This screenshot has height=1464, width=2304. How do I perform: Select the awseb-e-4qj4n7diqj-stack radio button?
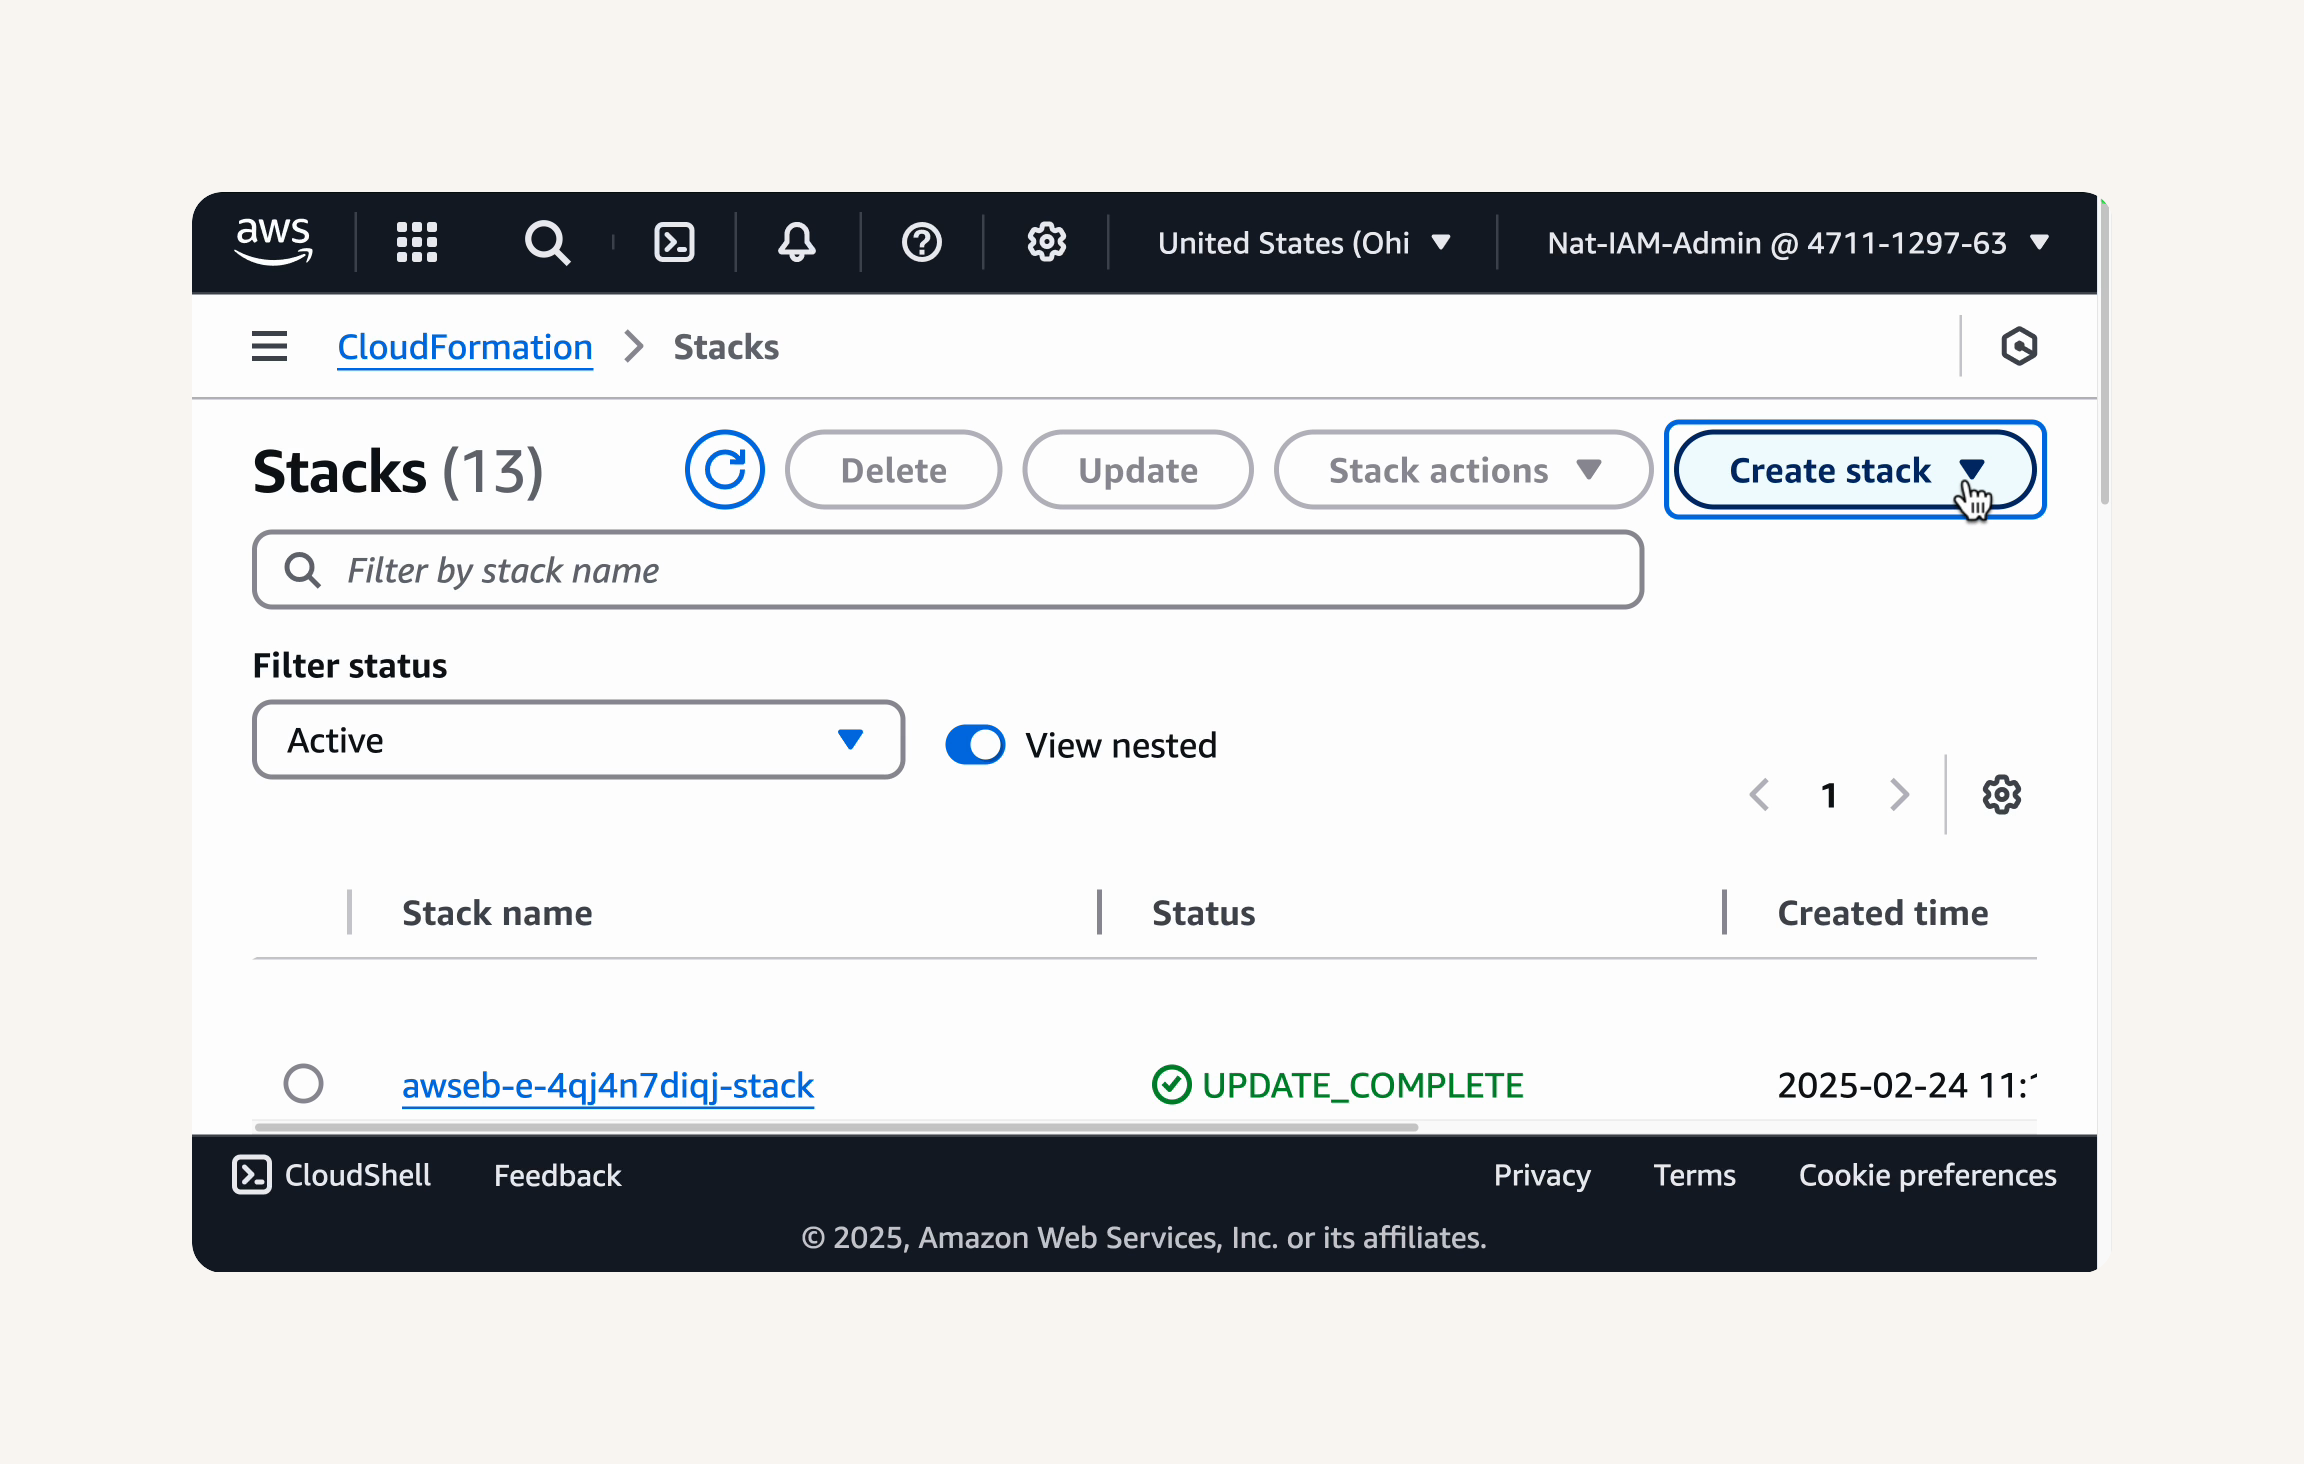[303, 1084]
